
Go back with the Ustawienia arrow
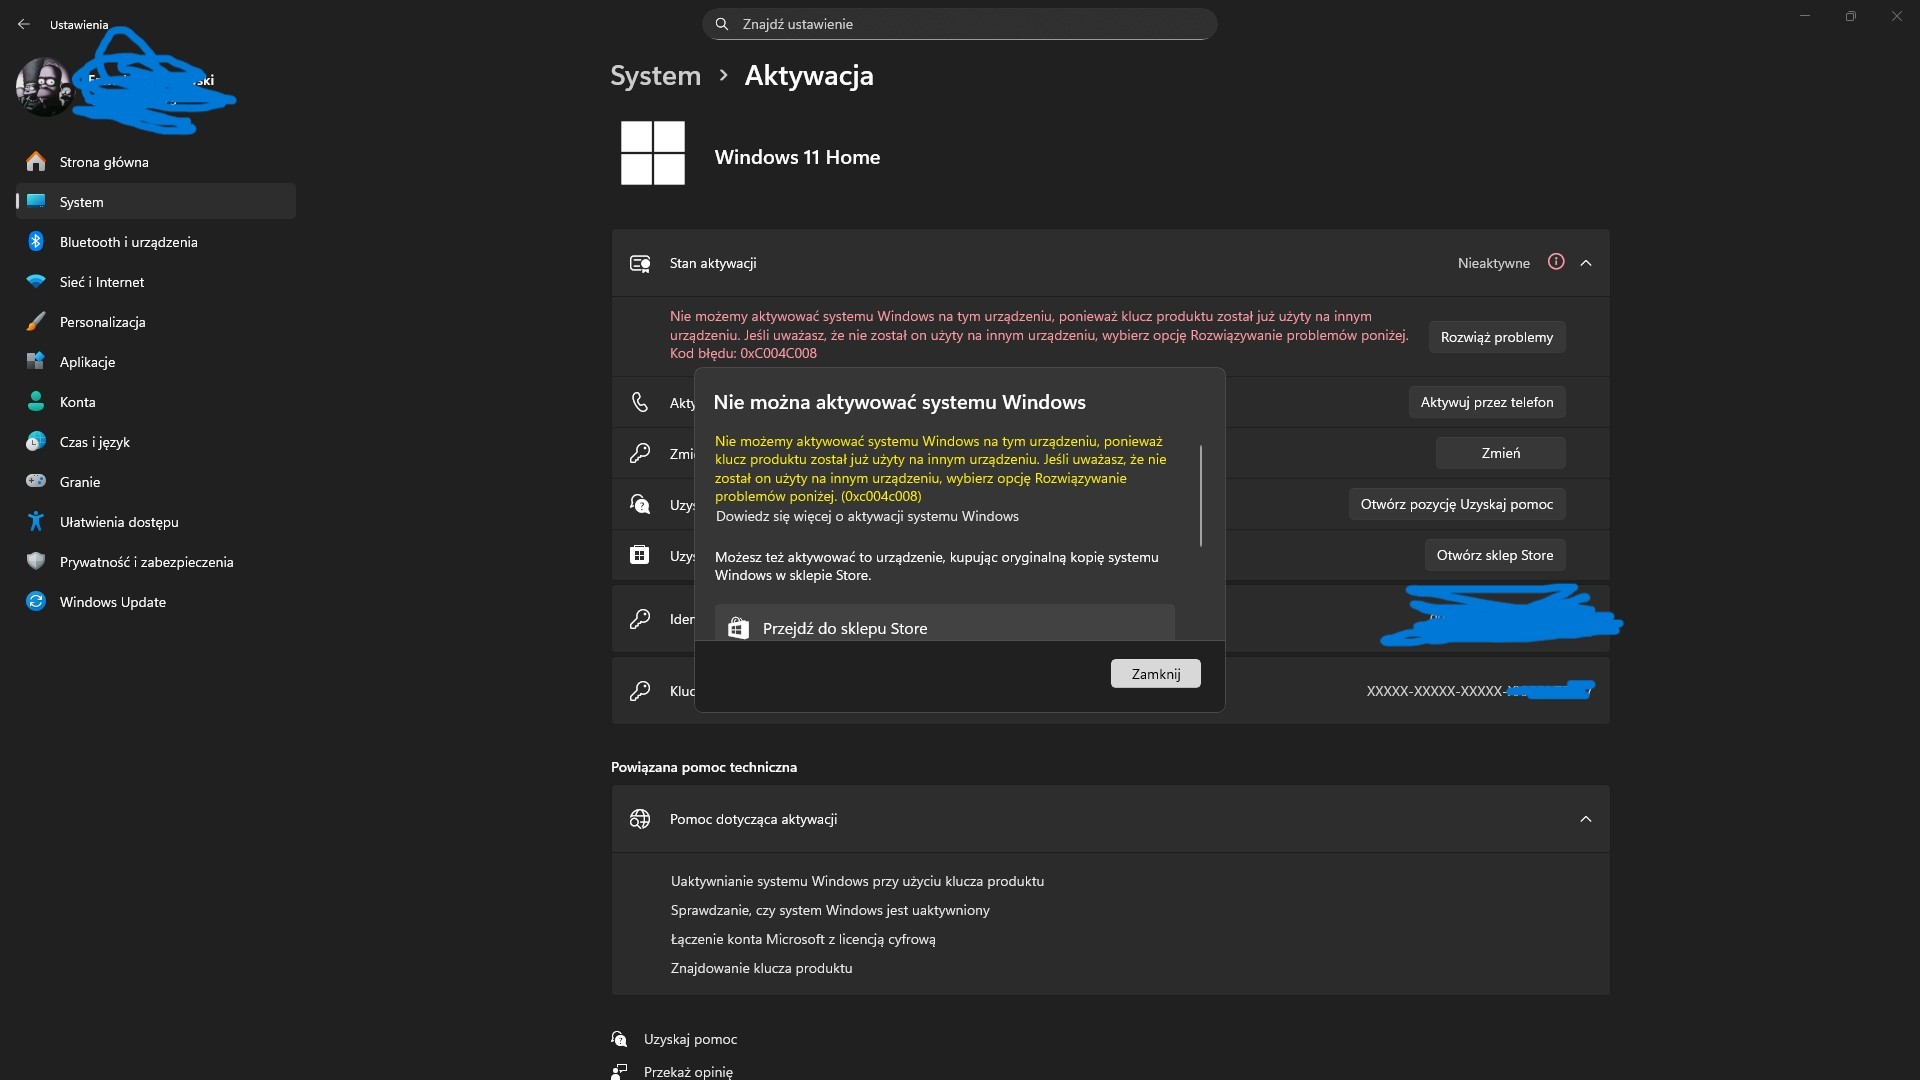click(24, 24)
